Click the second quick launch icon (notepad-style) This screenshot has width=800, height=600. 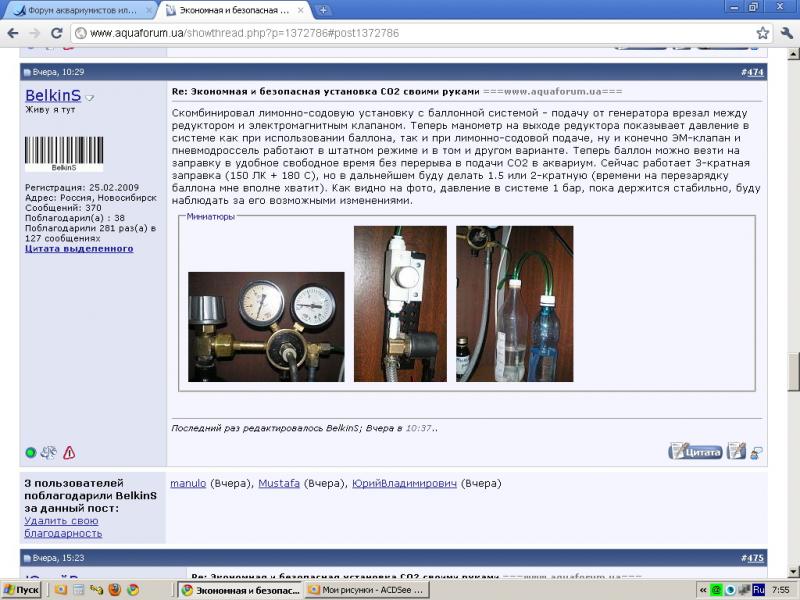pos(79,590)
